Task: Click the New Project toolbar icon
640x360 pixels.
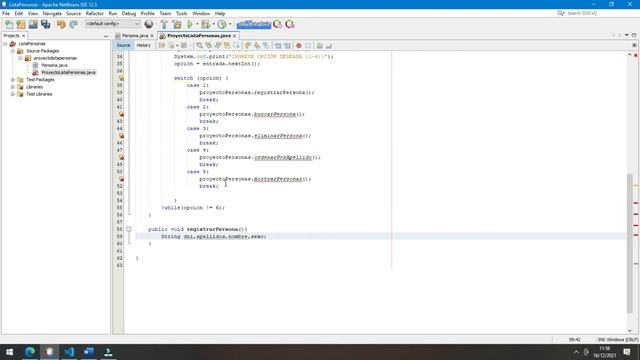Action: (21, 24)
